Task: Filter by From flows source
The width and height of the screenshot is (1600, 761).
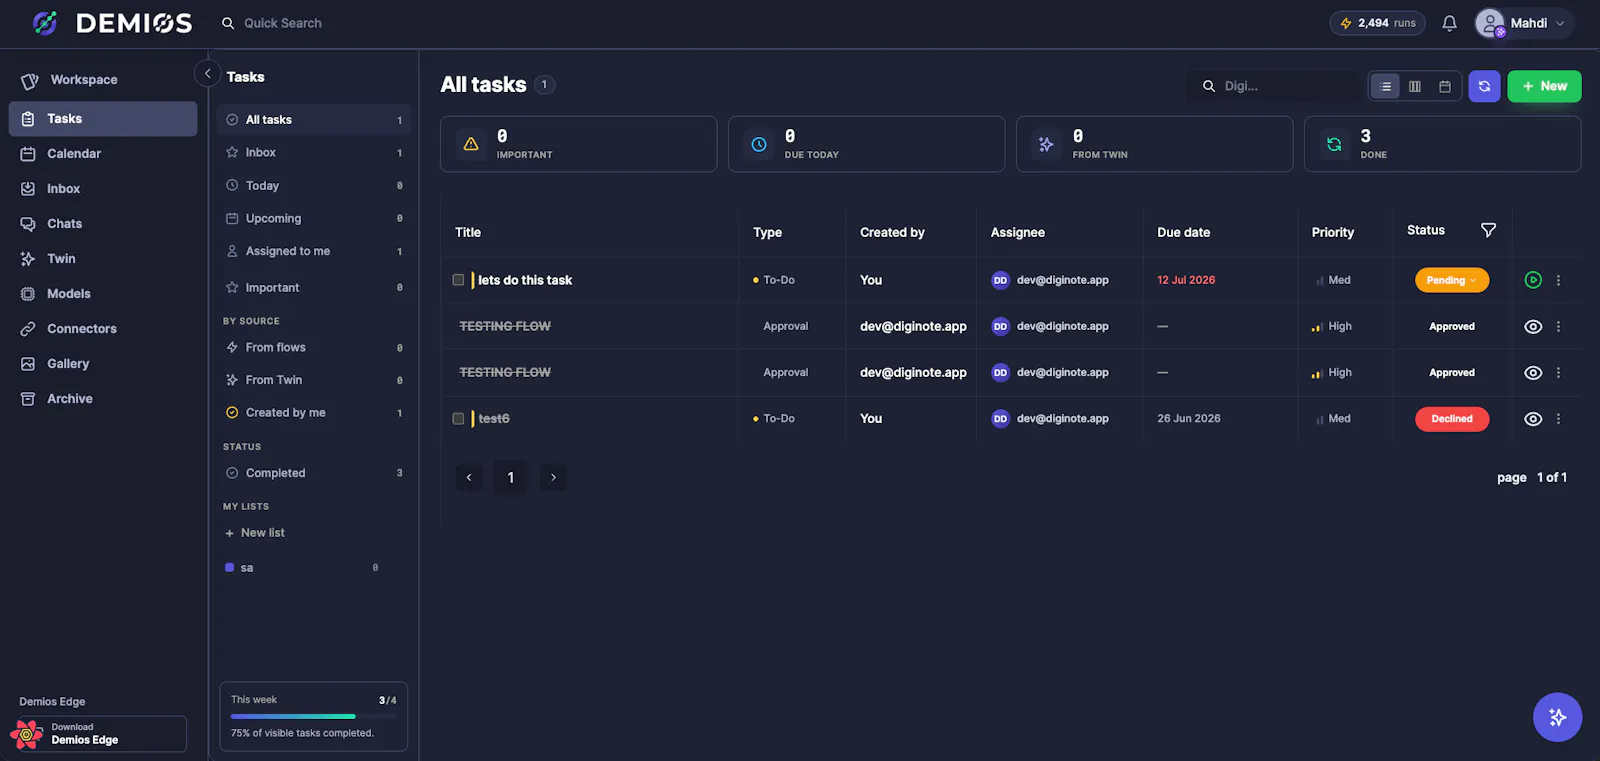Action: click(314, 348)
